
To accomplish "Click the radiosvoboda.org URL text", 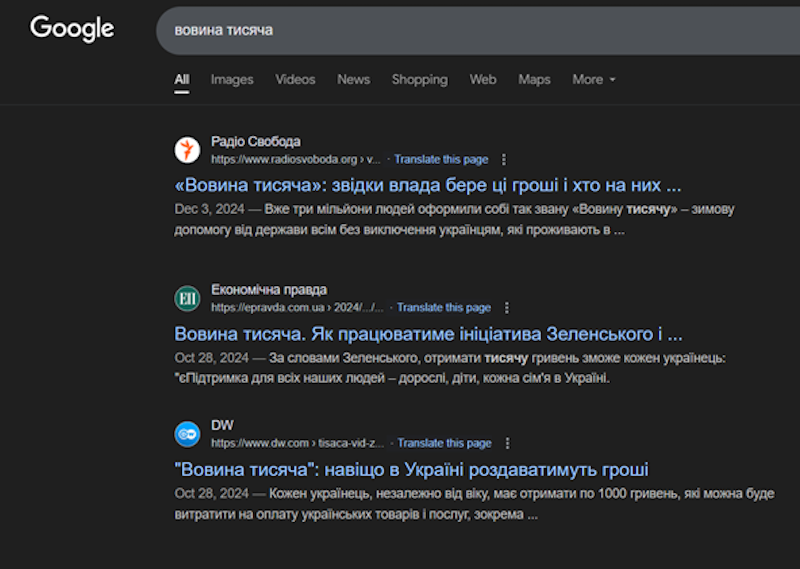I will [x=296, y=160].
